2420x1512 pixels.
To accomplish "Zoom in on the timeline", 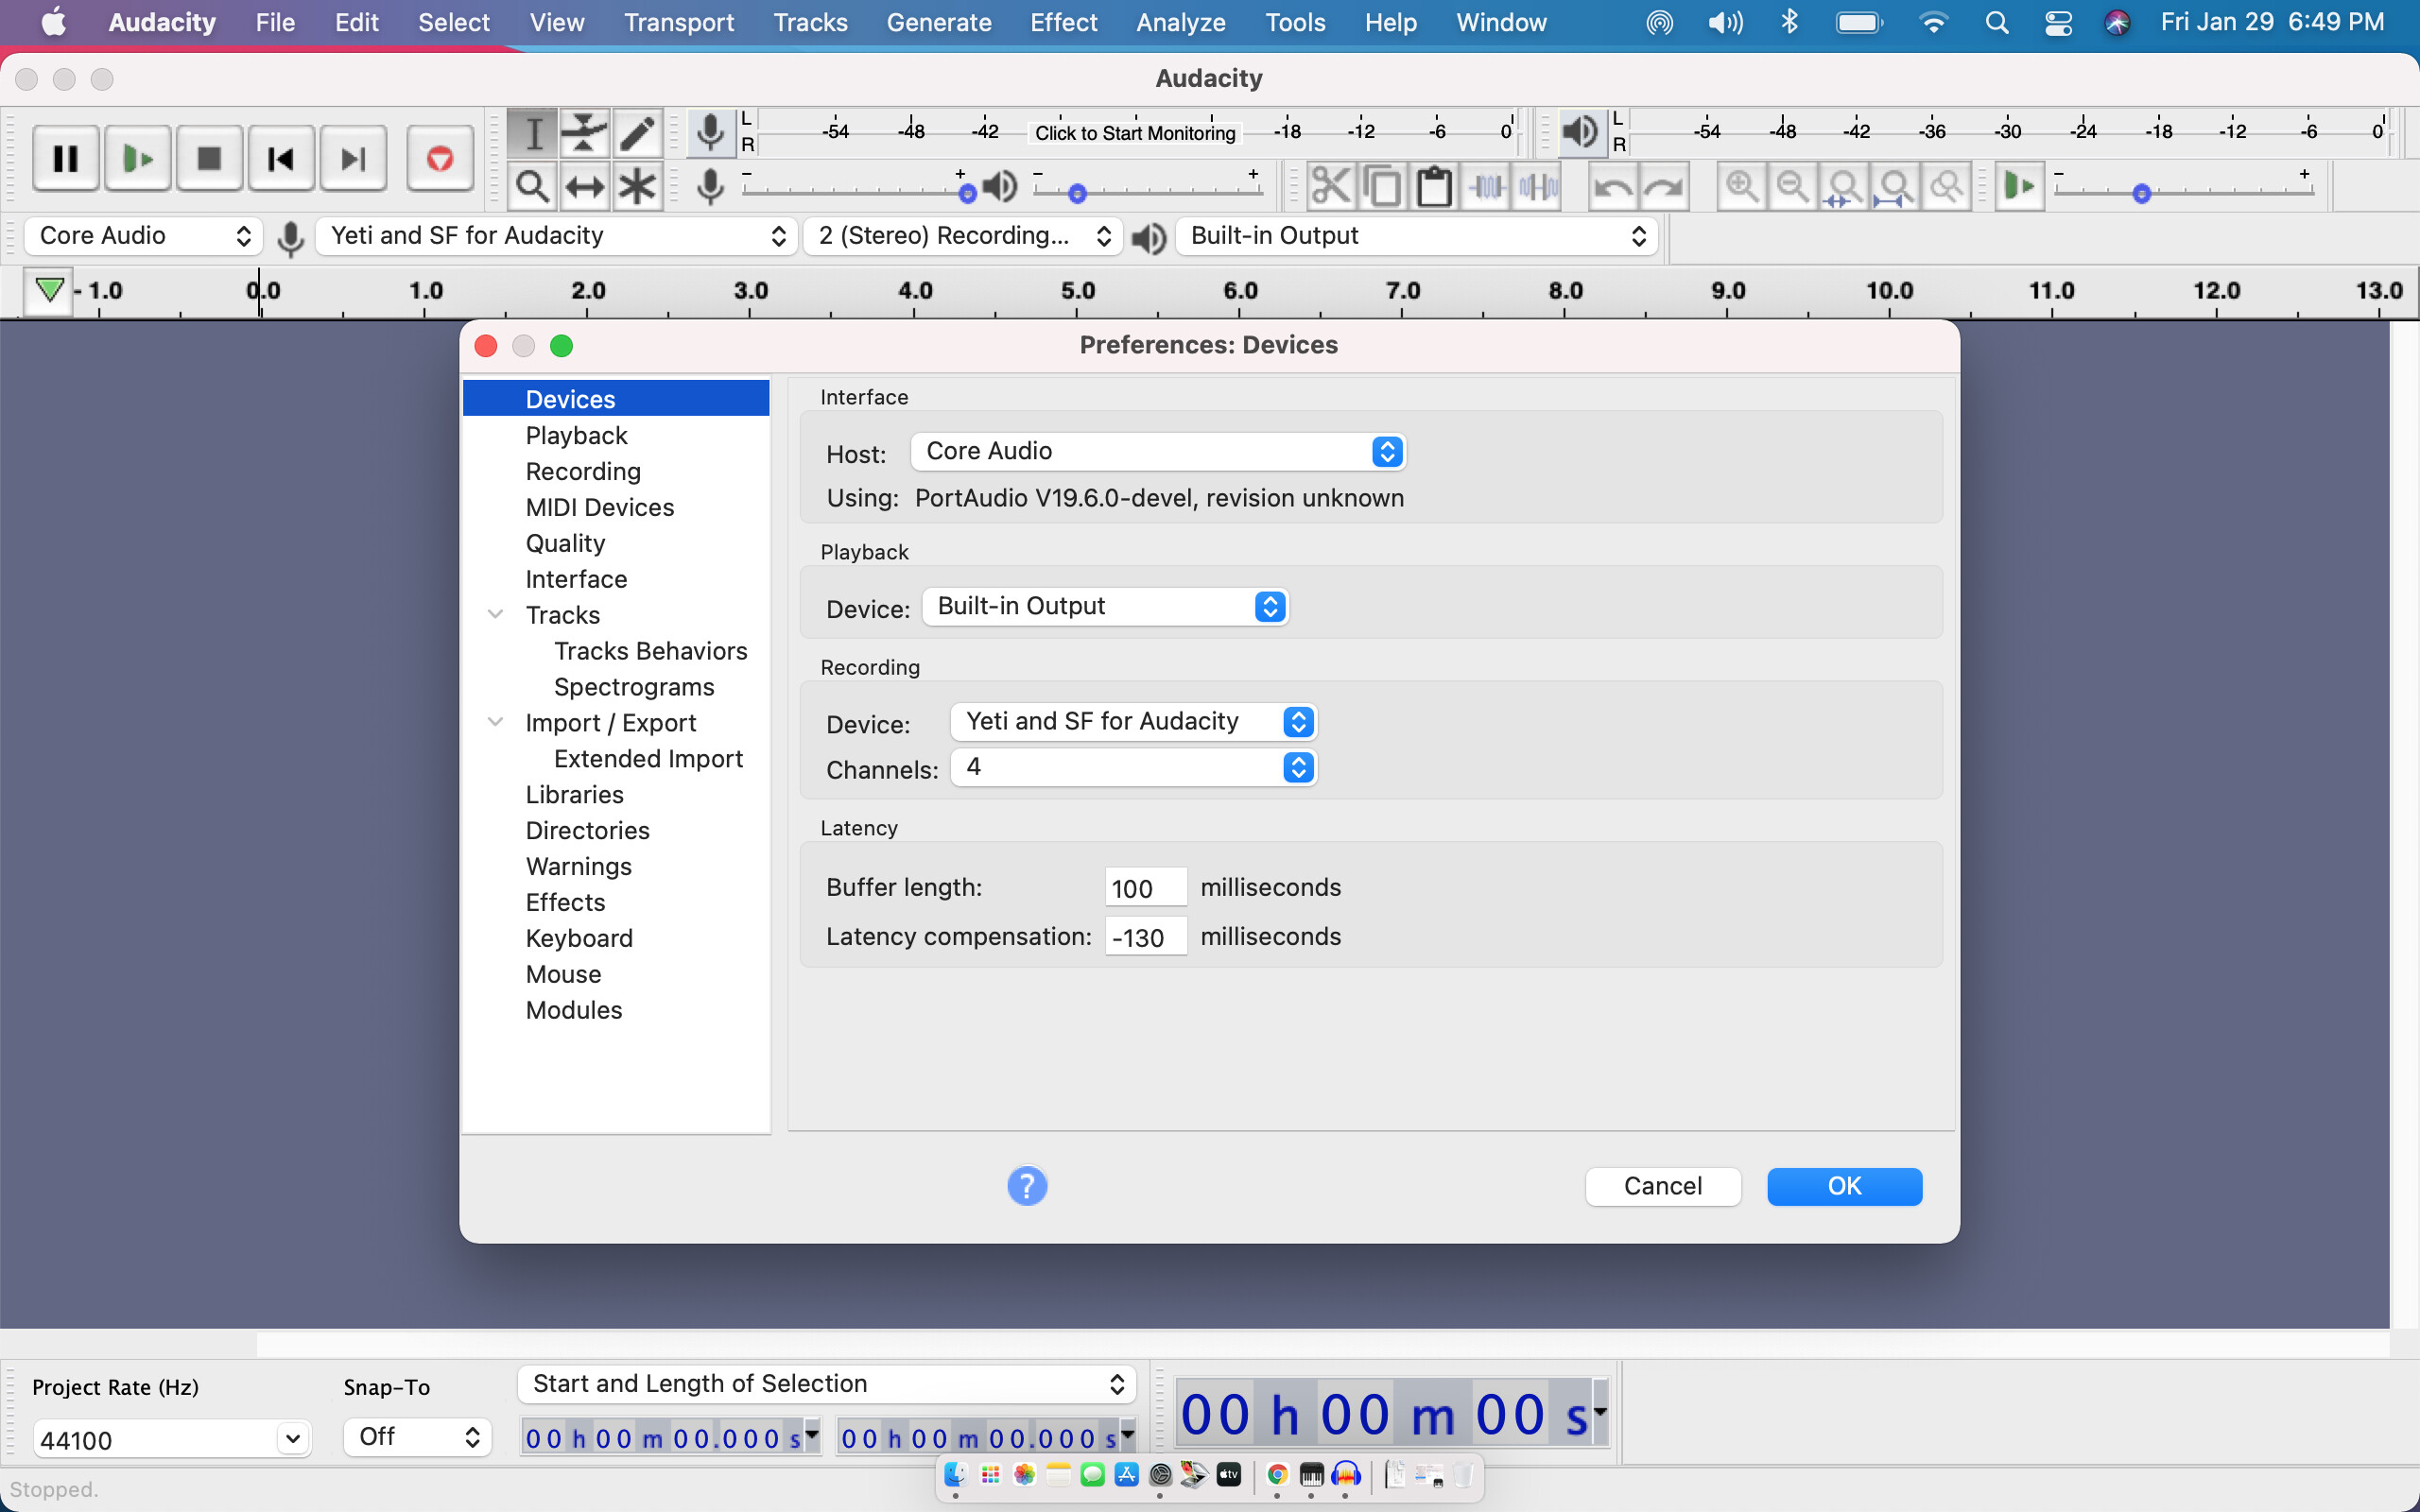I will [x=1742, y=186].
